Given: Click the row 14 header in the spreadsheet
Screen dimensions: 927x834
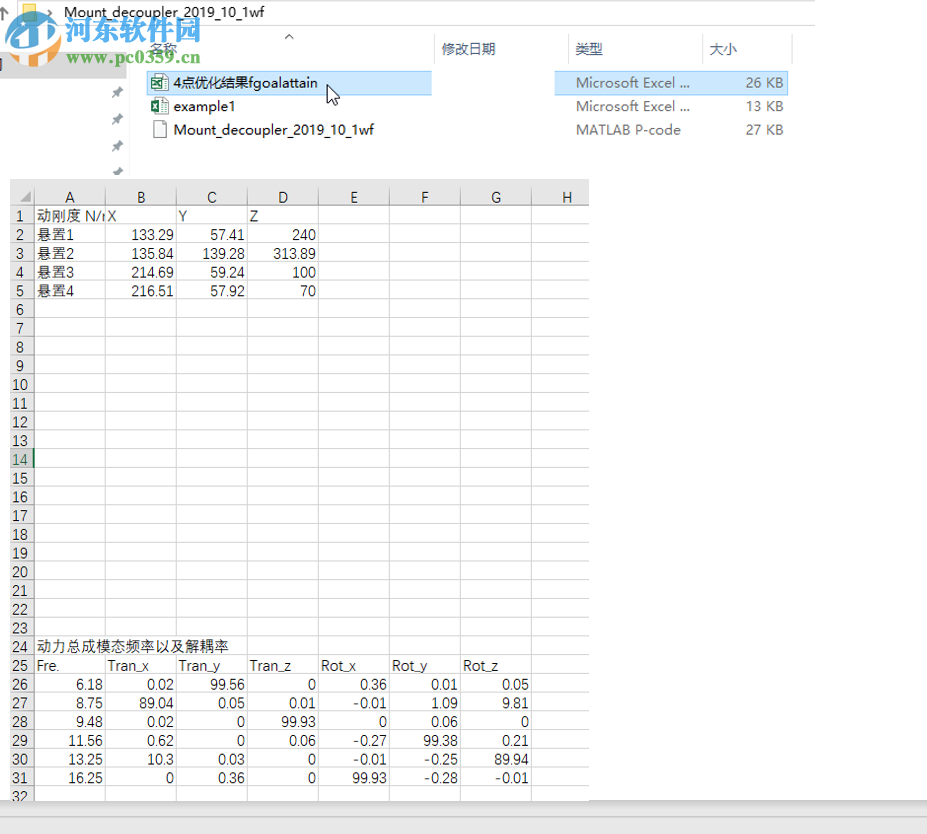Looking at the screenshot, I should point(20,459).
